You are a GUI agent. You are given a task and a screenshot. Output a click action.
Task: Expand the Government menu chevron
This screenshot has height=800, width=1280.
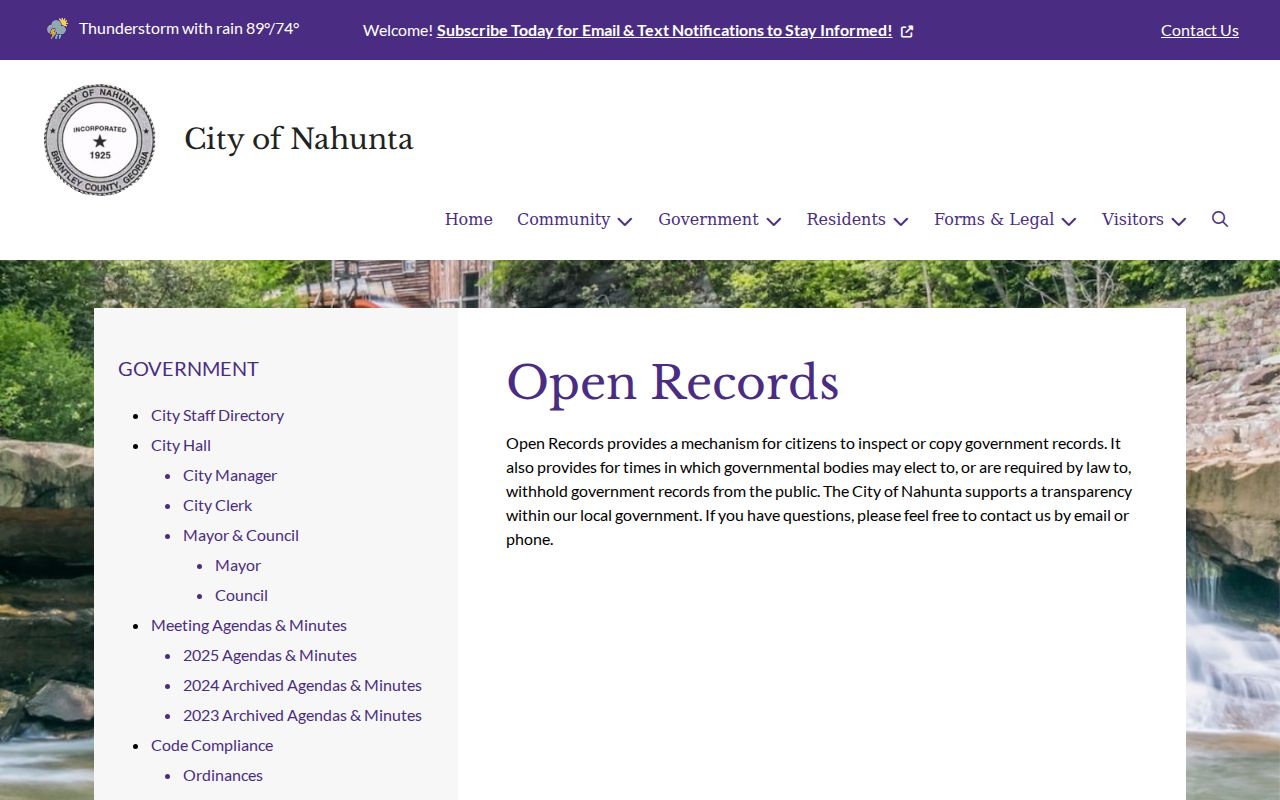[774, 221]
